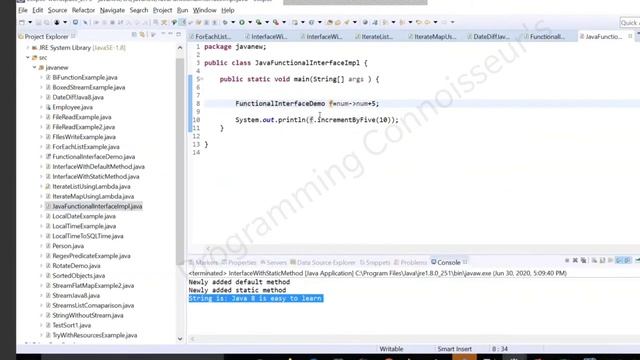Viewport: 640px width, 360px height.
Task: Switch to the DateDiffJav editor tab
Action: point(491,36)
